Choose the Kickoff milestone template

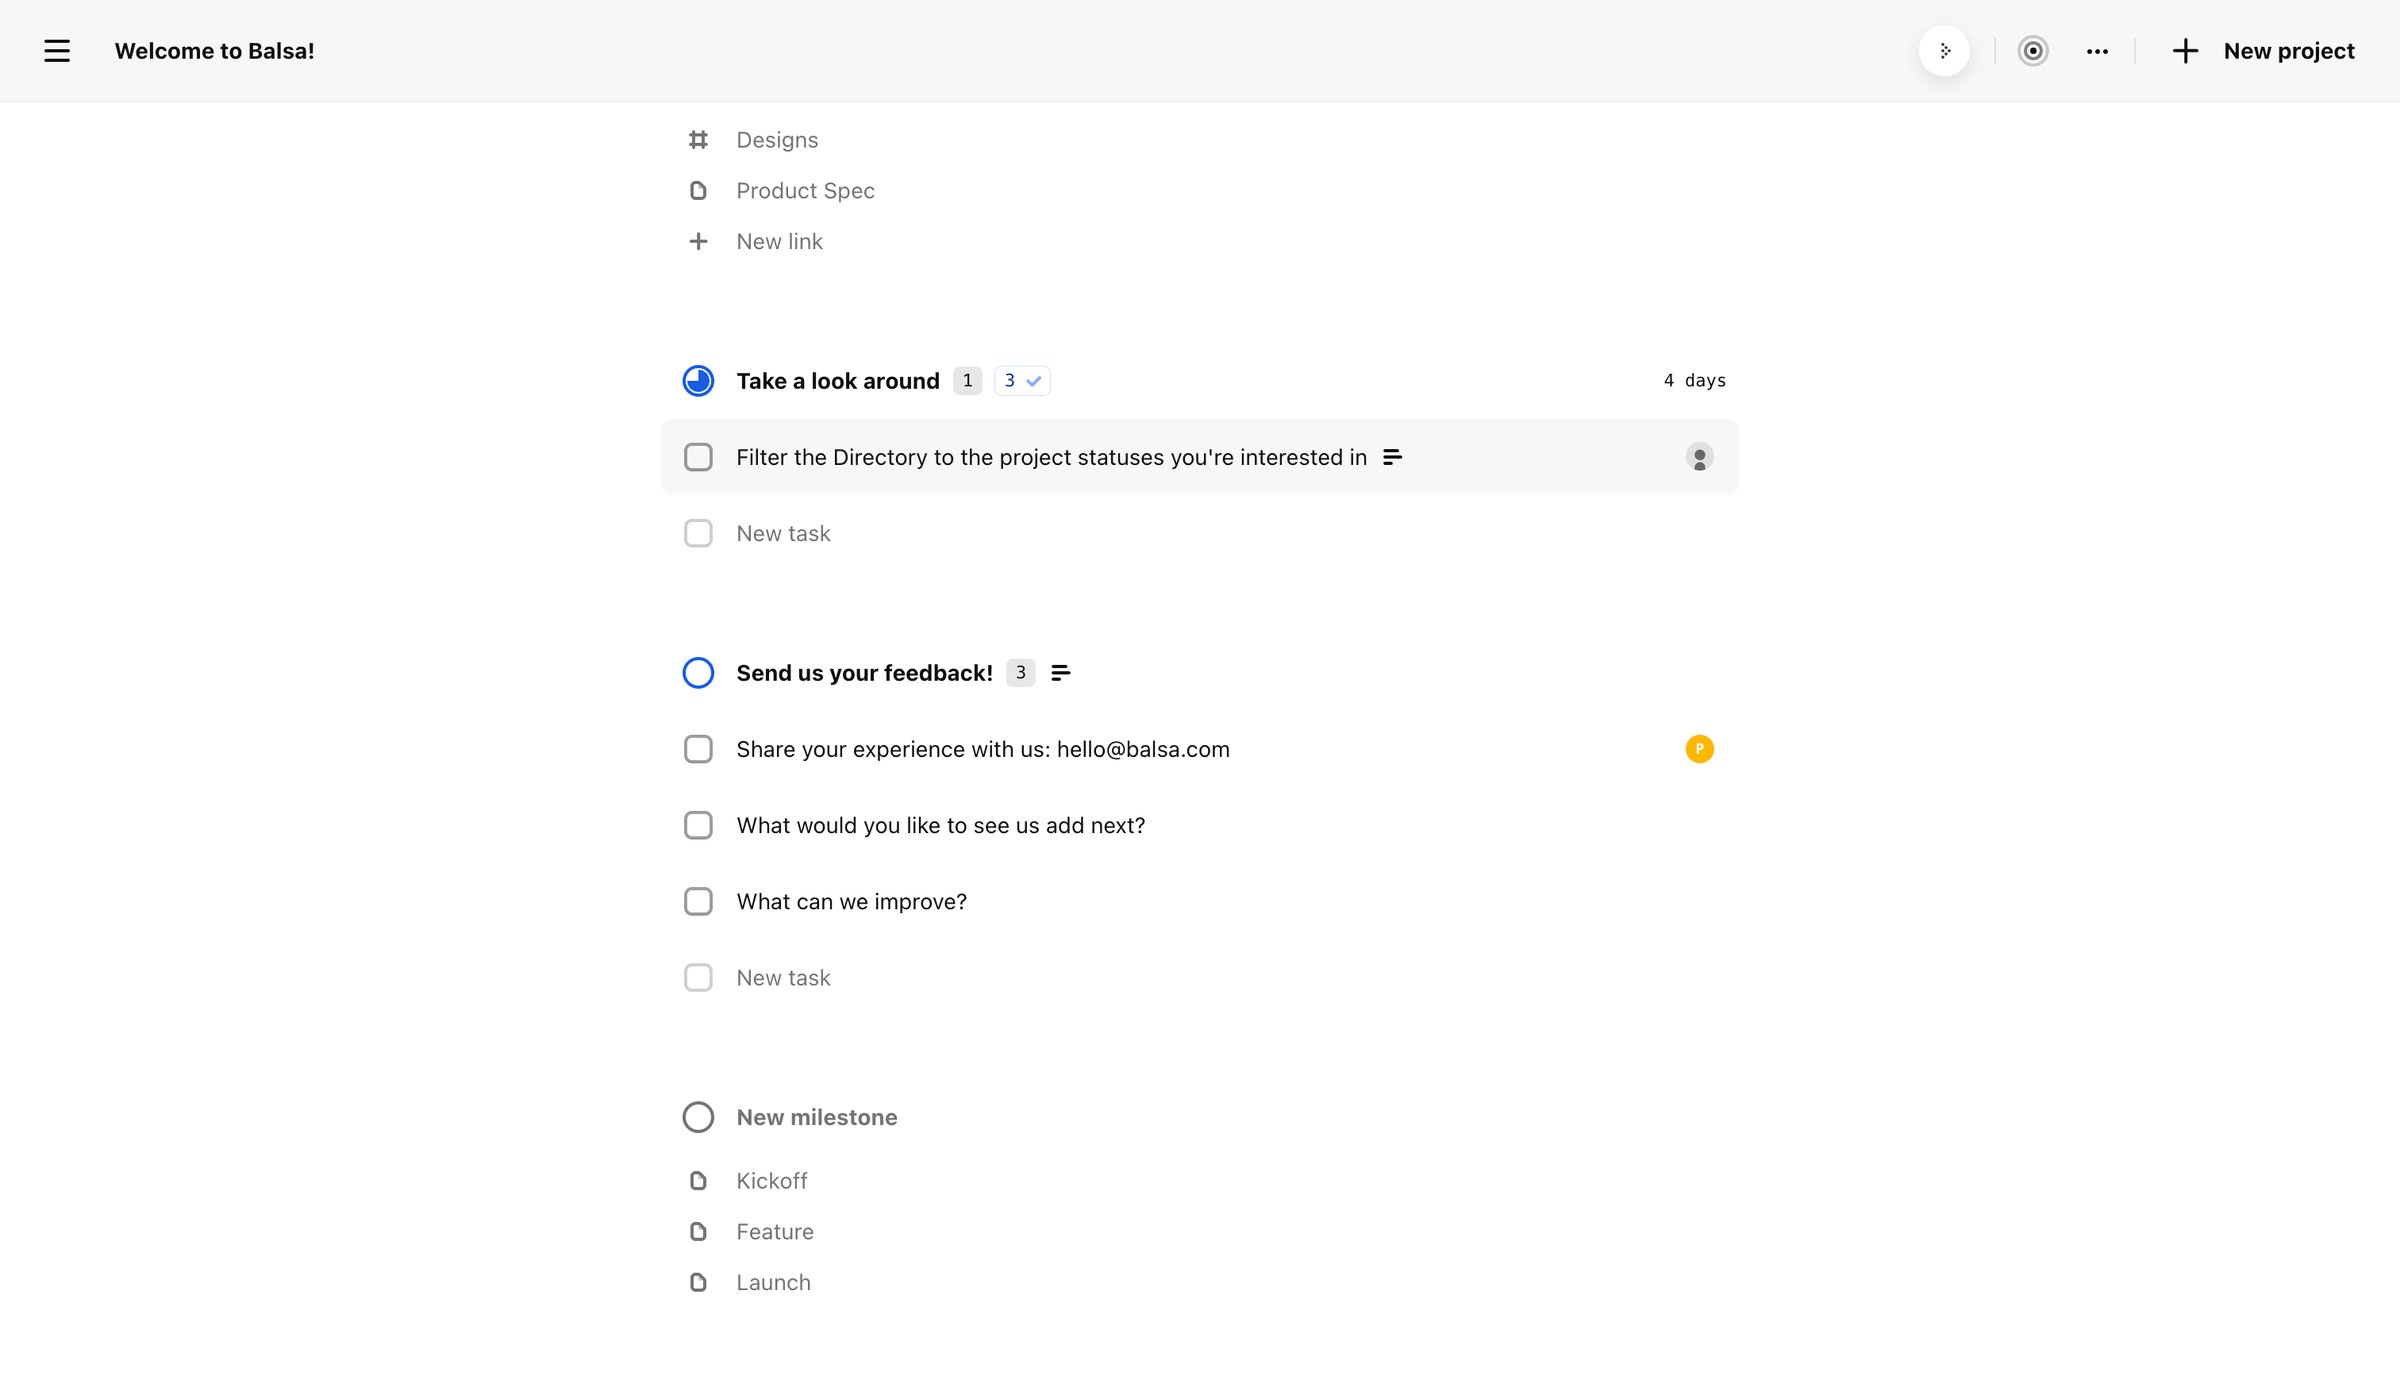pyautogui.click(x=771, y=1181)
